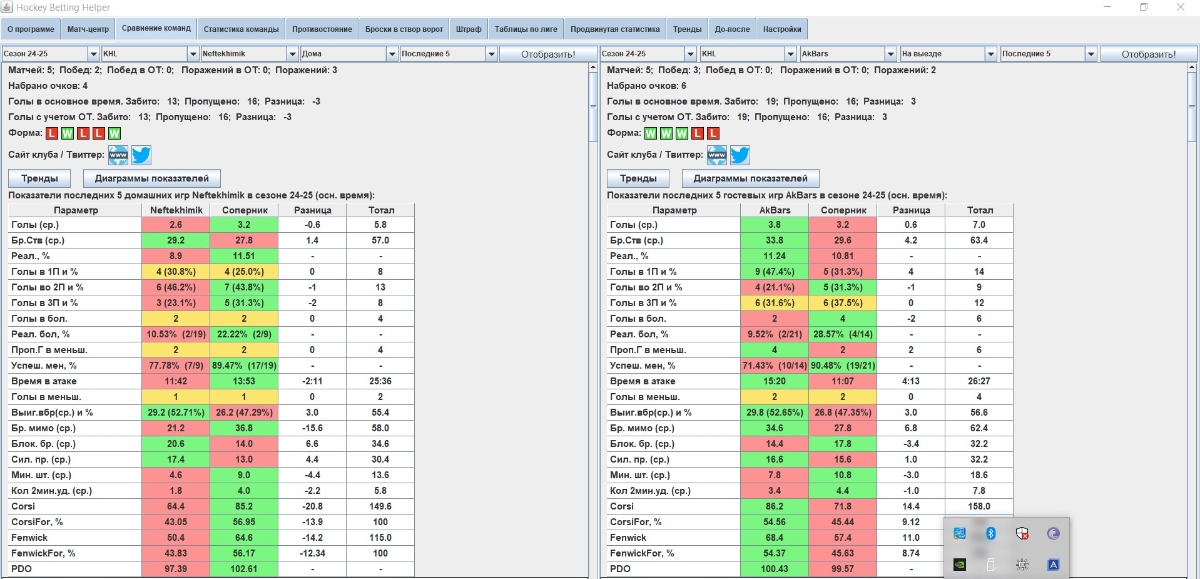Open Neftekhimik Twitter bird icon
Screen dimensions: 1200x579
(141, 155)
